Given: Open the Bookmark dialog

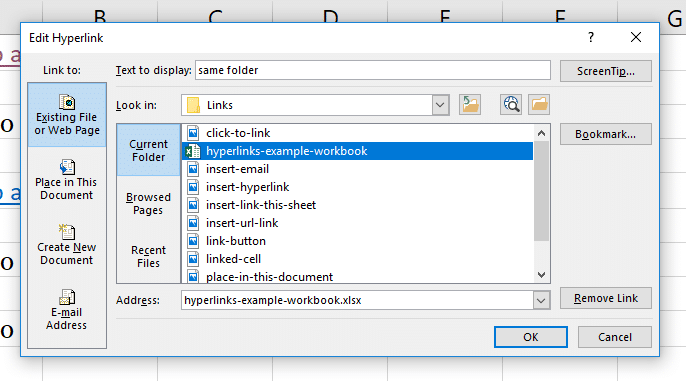Looking at the screenshot, I should [606, 134].
